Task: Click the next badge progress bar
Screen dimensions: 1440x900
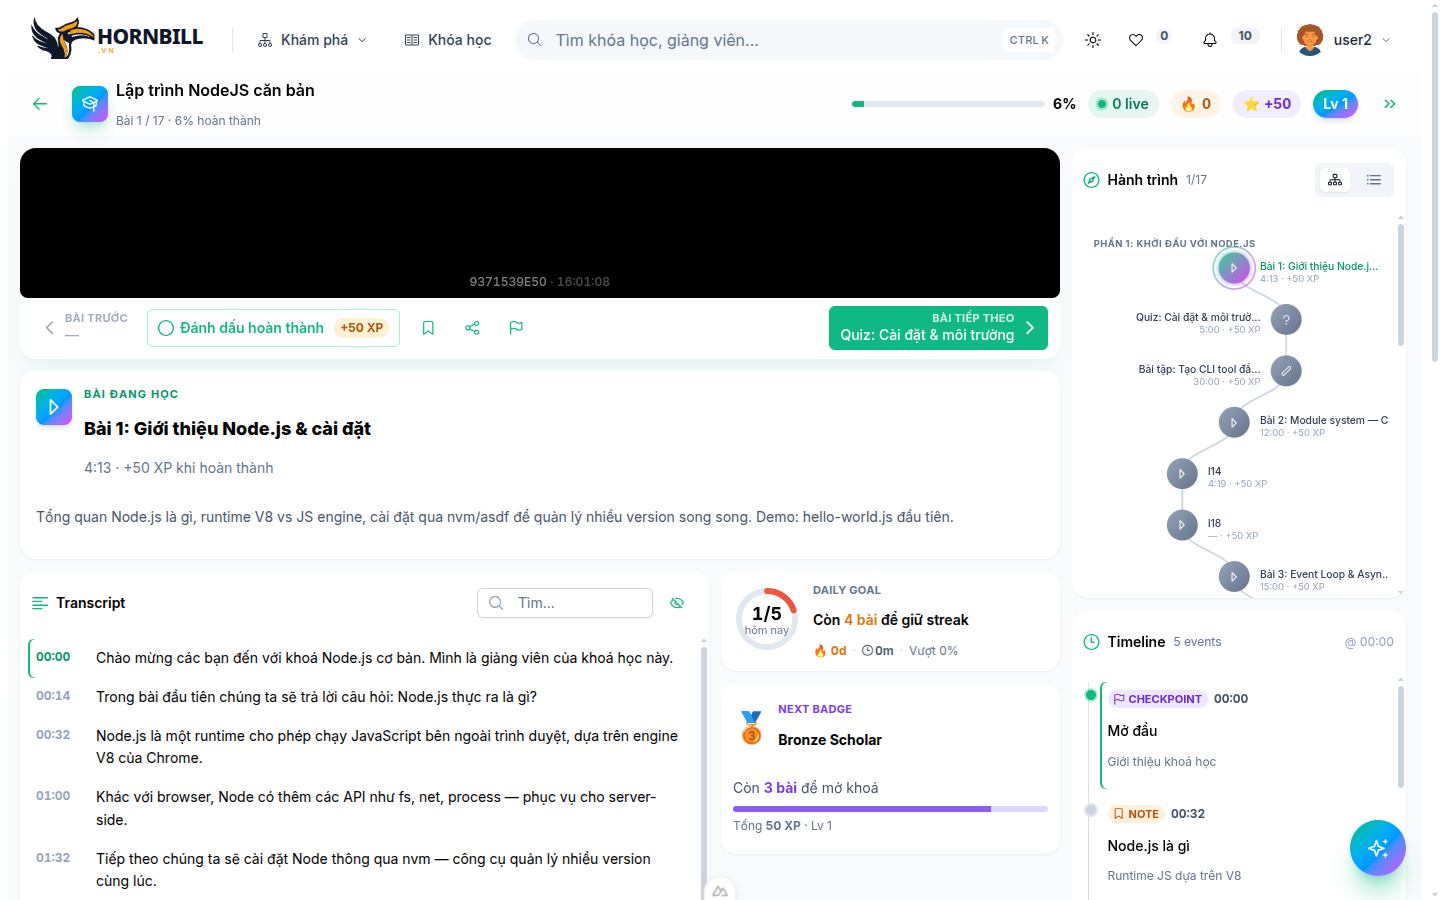Action: click(890, 809)
